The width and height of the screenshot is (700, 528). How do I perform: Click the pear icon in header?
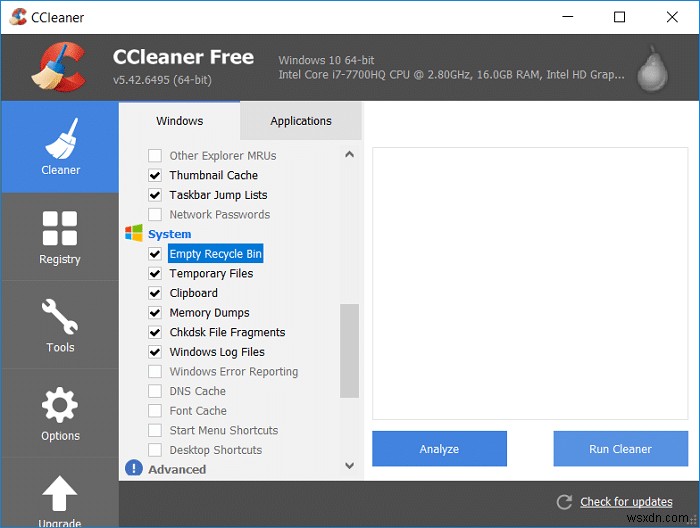652,69
